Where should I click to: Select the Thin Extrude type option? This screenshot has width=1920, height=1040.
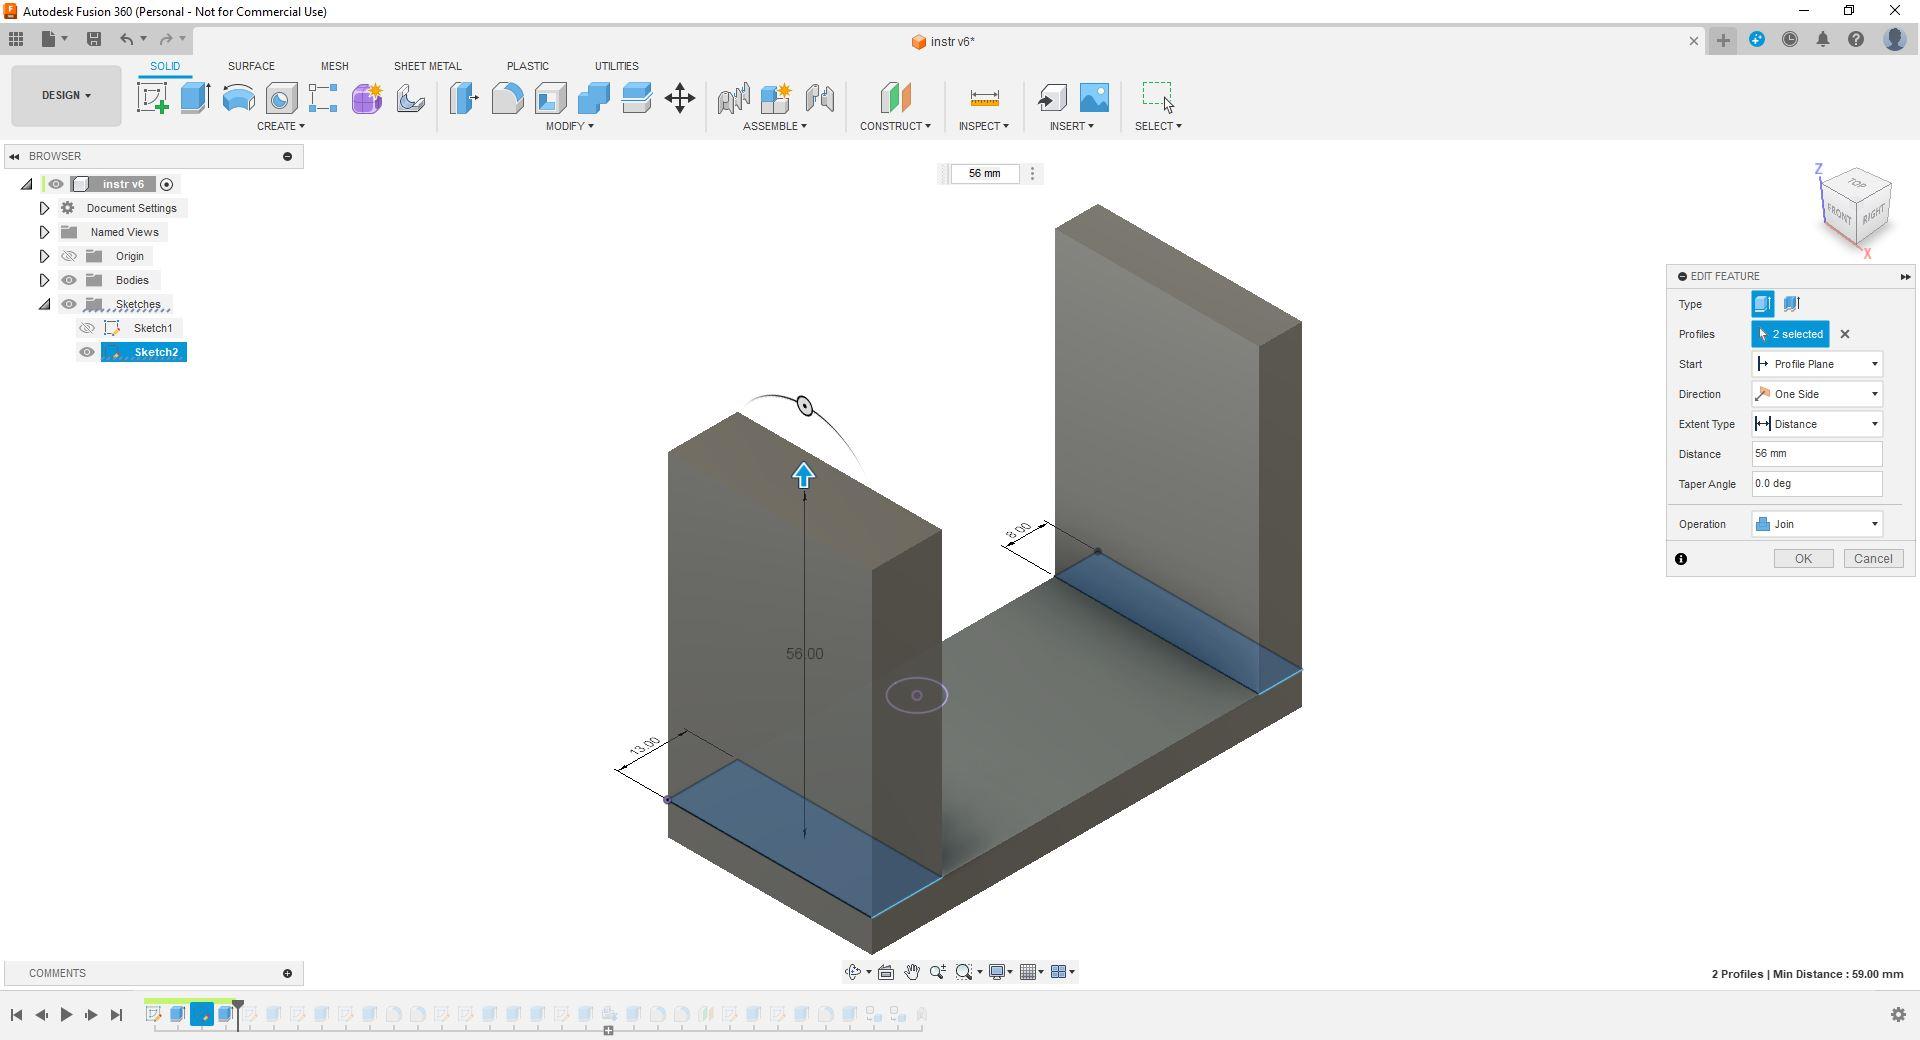pos(1791,304)
